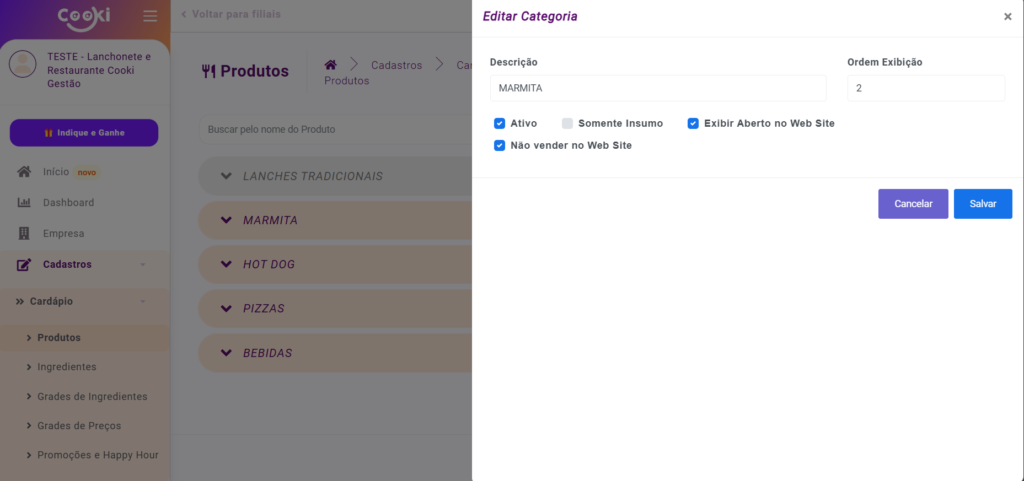Click the hamburger menu icon in sidebar header
This screenshot has width=1024, height=481.
tap(150, 16)
